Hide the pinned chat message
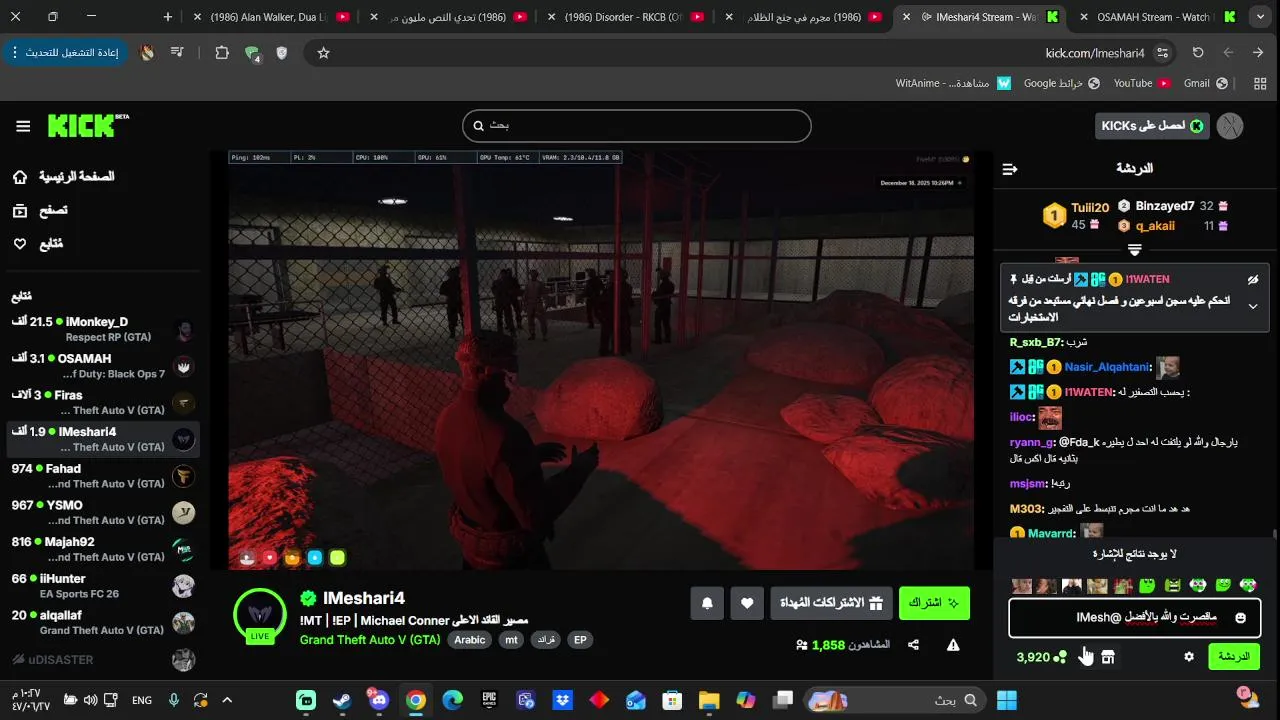Screen dimensions: 1280x720 1253,280
